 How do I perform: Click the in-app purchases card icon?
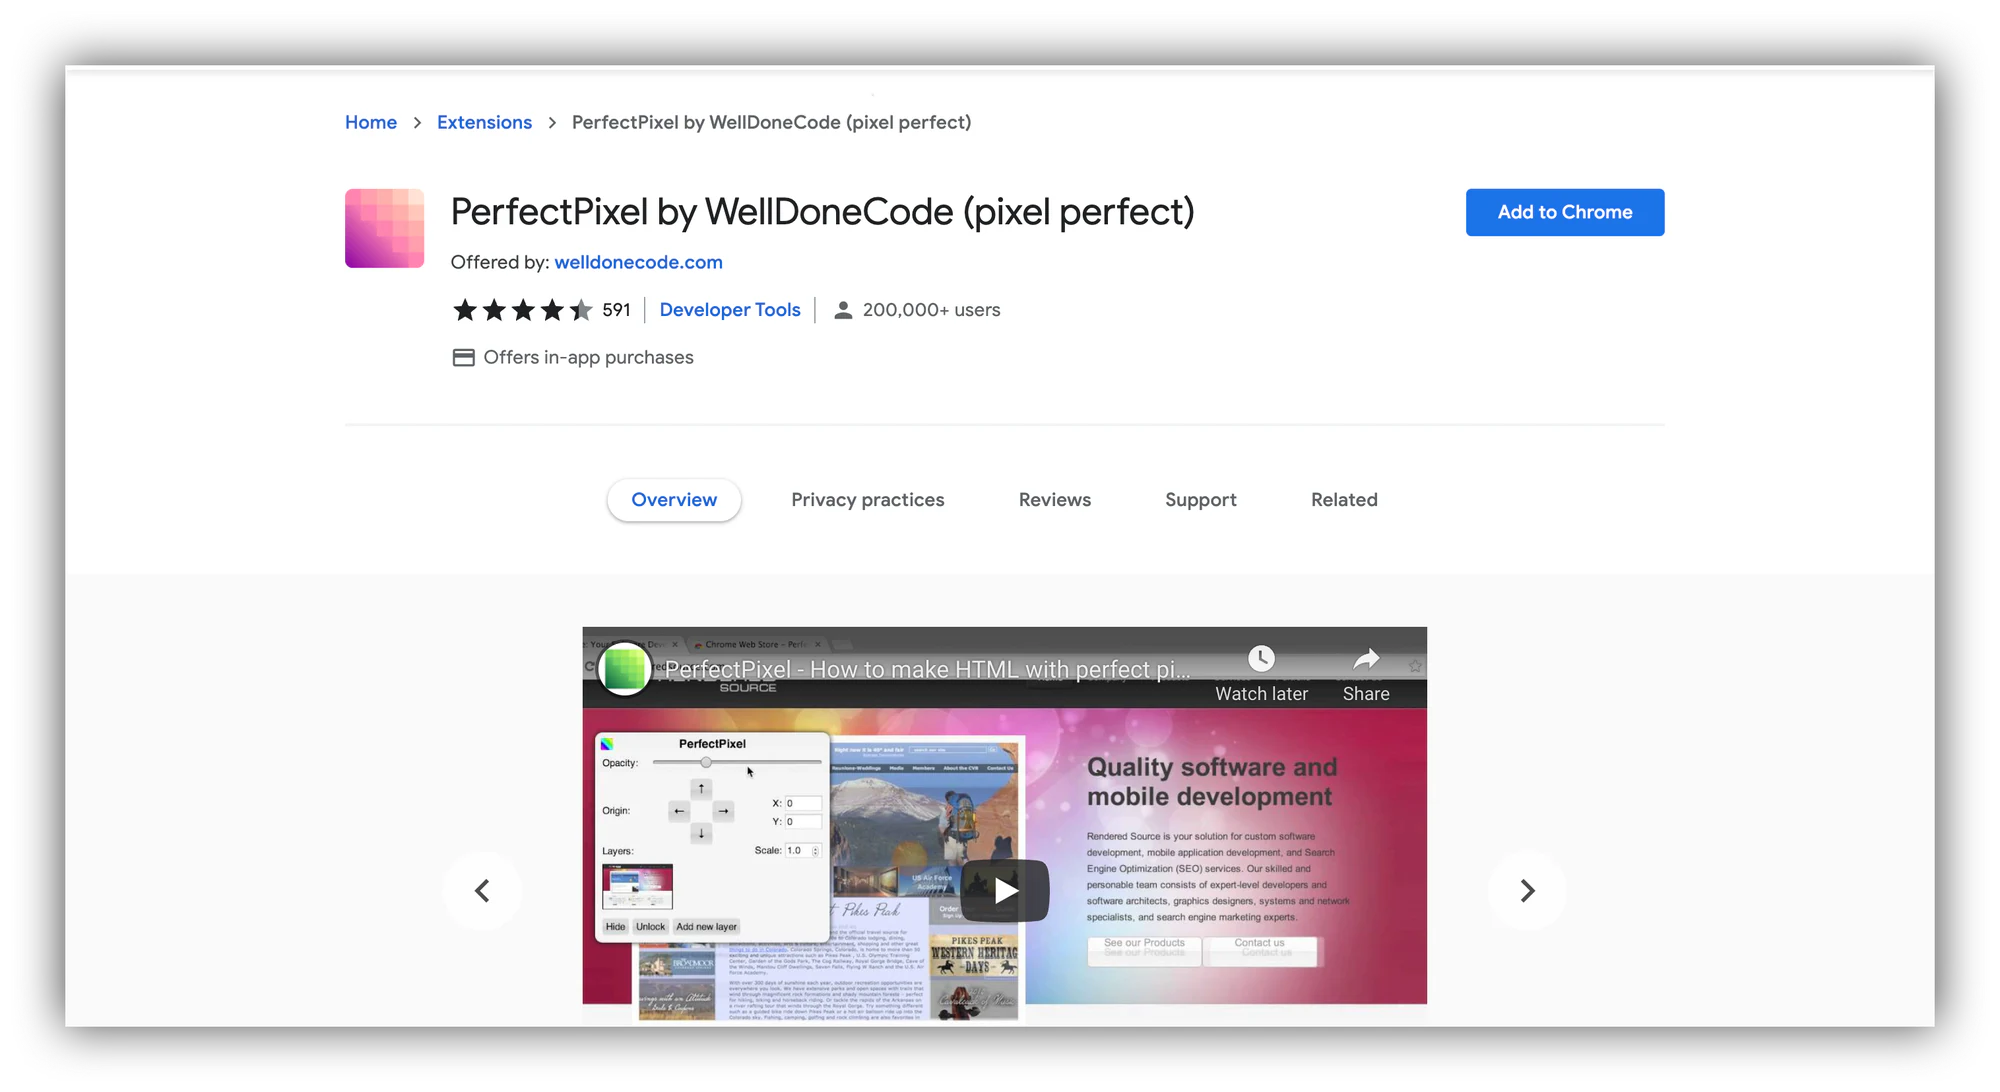pos(463,358)
